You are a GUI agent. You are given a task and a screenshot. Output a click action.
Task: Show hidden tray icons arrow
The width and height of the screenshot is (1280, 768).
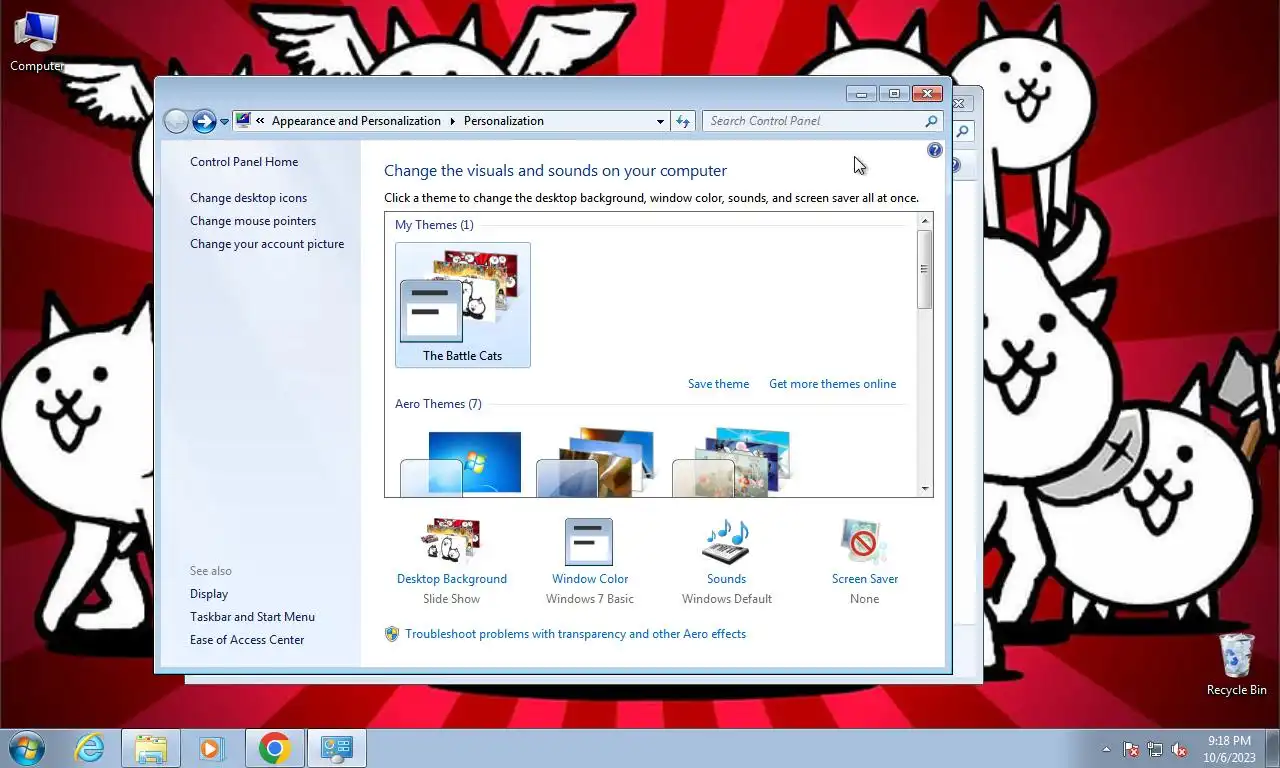(1106, 749)
